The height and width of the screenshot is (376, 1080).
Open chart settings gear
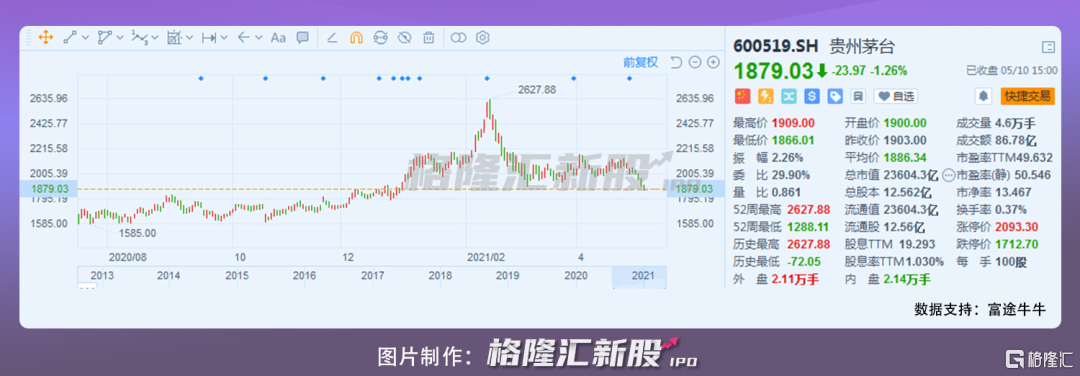483,38
